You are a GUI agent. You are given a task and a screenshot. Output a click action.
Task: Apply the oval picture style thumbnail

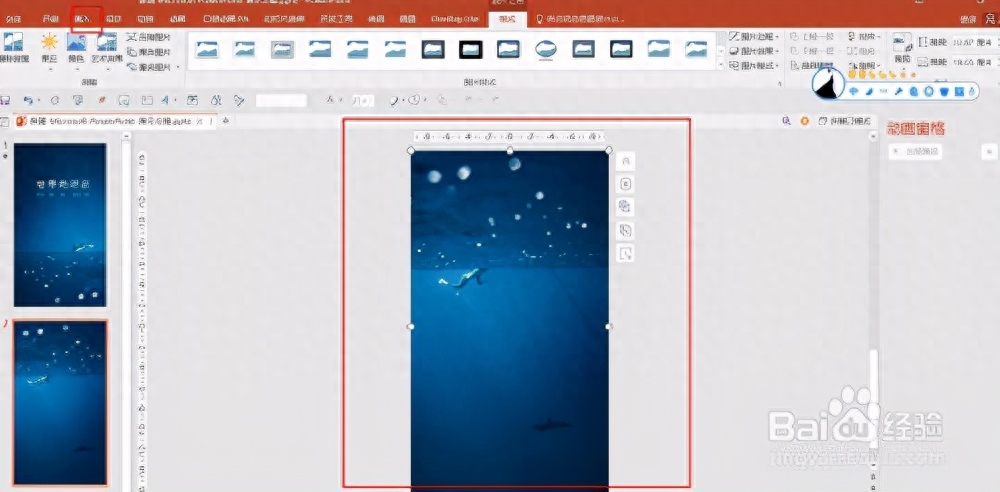click(545, 49)
